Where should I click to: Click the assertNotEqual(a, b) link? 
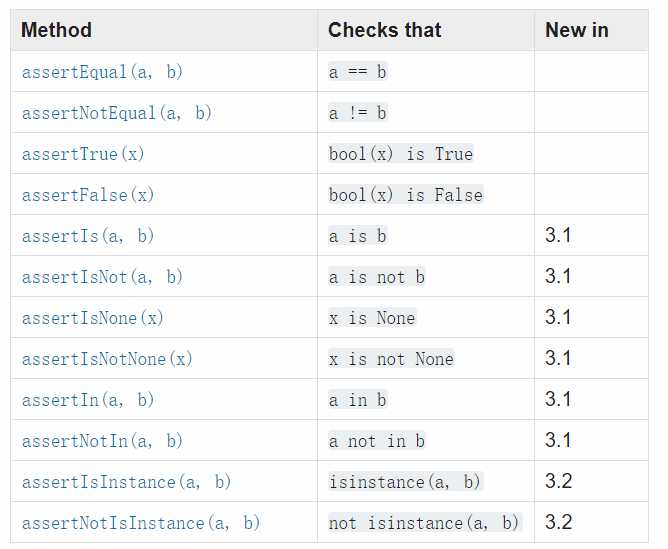(117, 113)
